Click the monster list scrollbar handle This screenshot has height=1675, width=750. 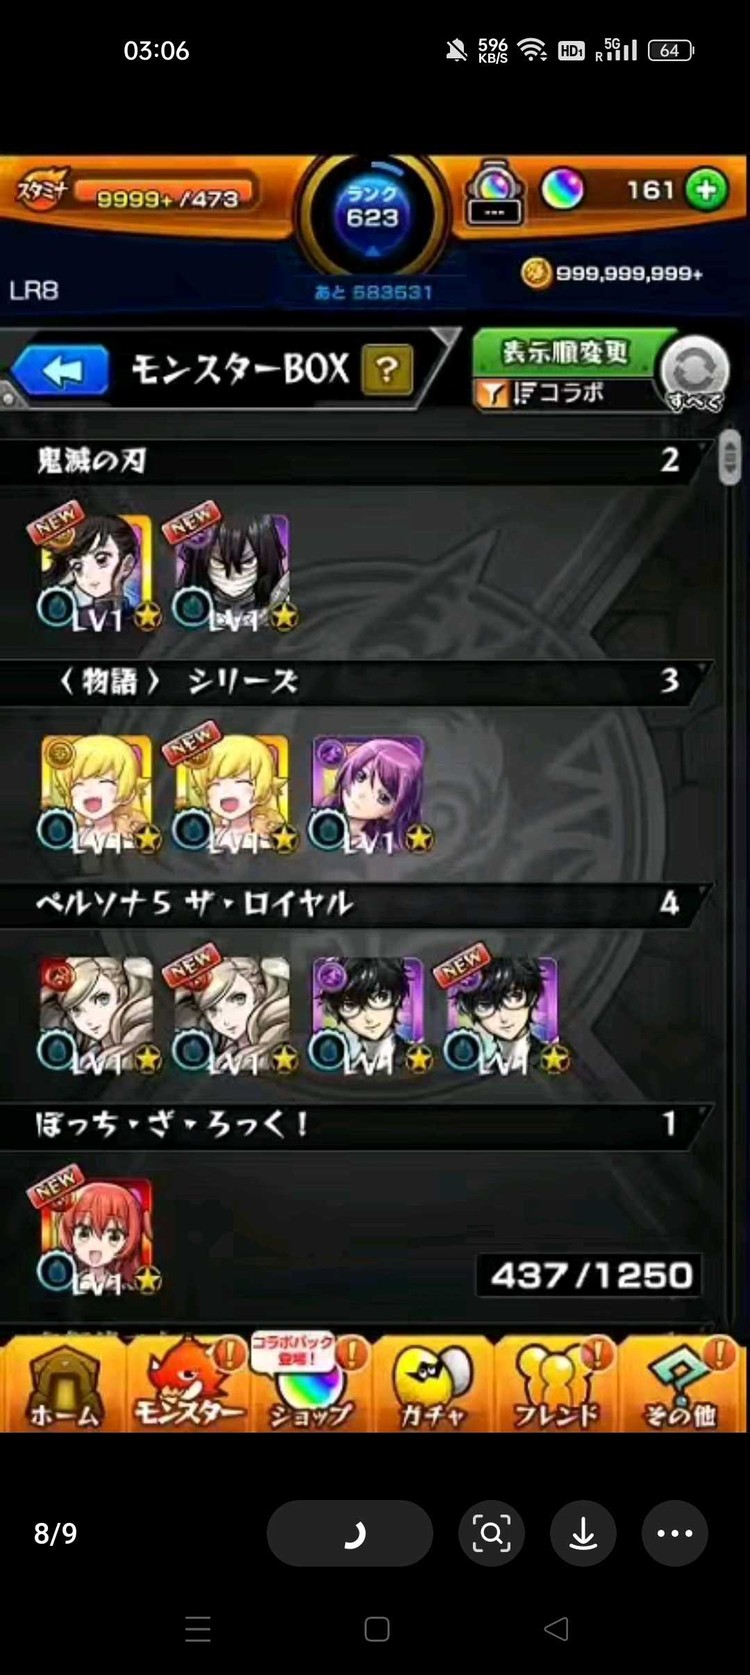pos(730,456)
